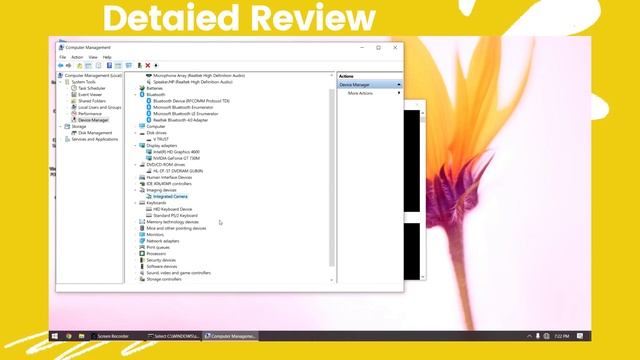Select System Tools in the tree
Image resolution: width=640 pixels, height=360 pixels.
pos(83,82)
